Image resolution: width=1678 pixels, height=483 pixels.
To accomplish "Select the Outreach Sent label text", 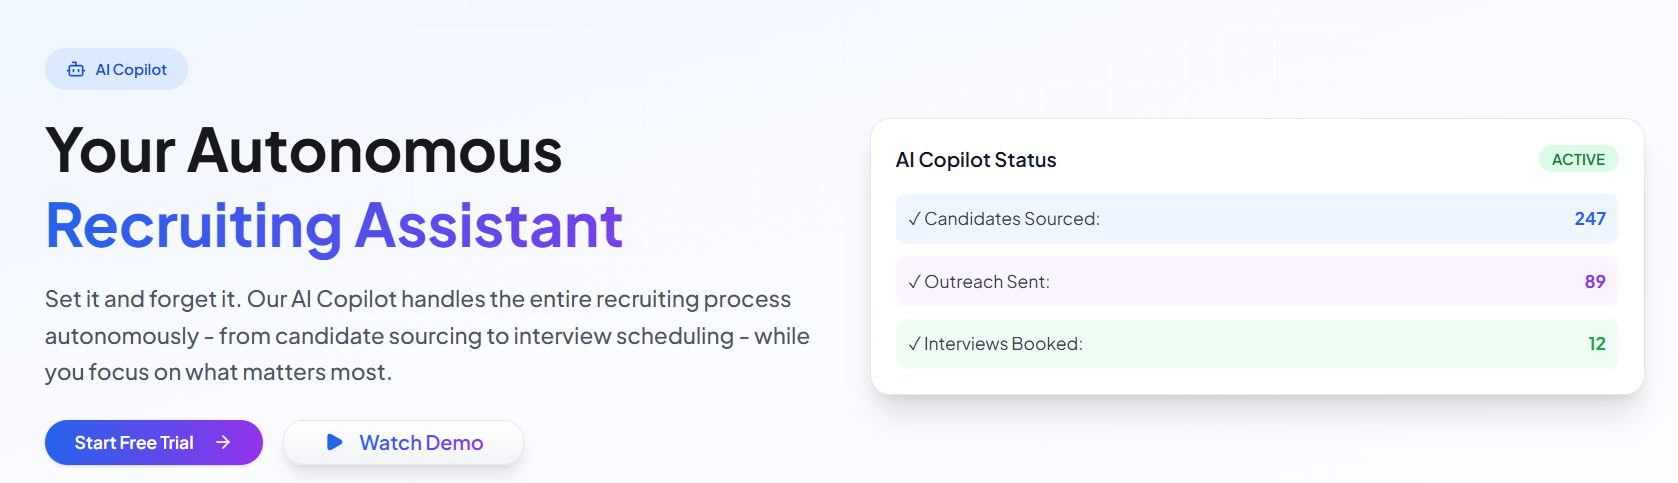I will (x=987, y=282).
